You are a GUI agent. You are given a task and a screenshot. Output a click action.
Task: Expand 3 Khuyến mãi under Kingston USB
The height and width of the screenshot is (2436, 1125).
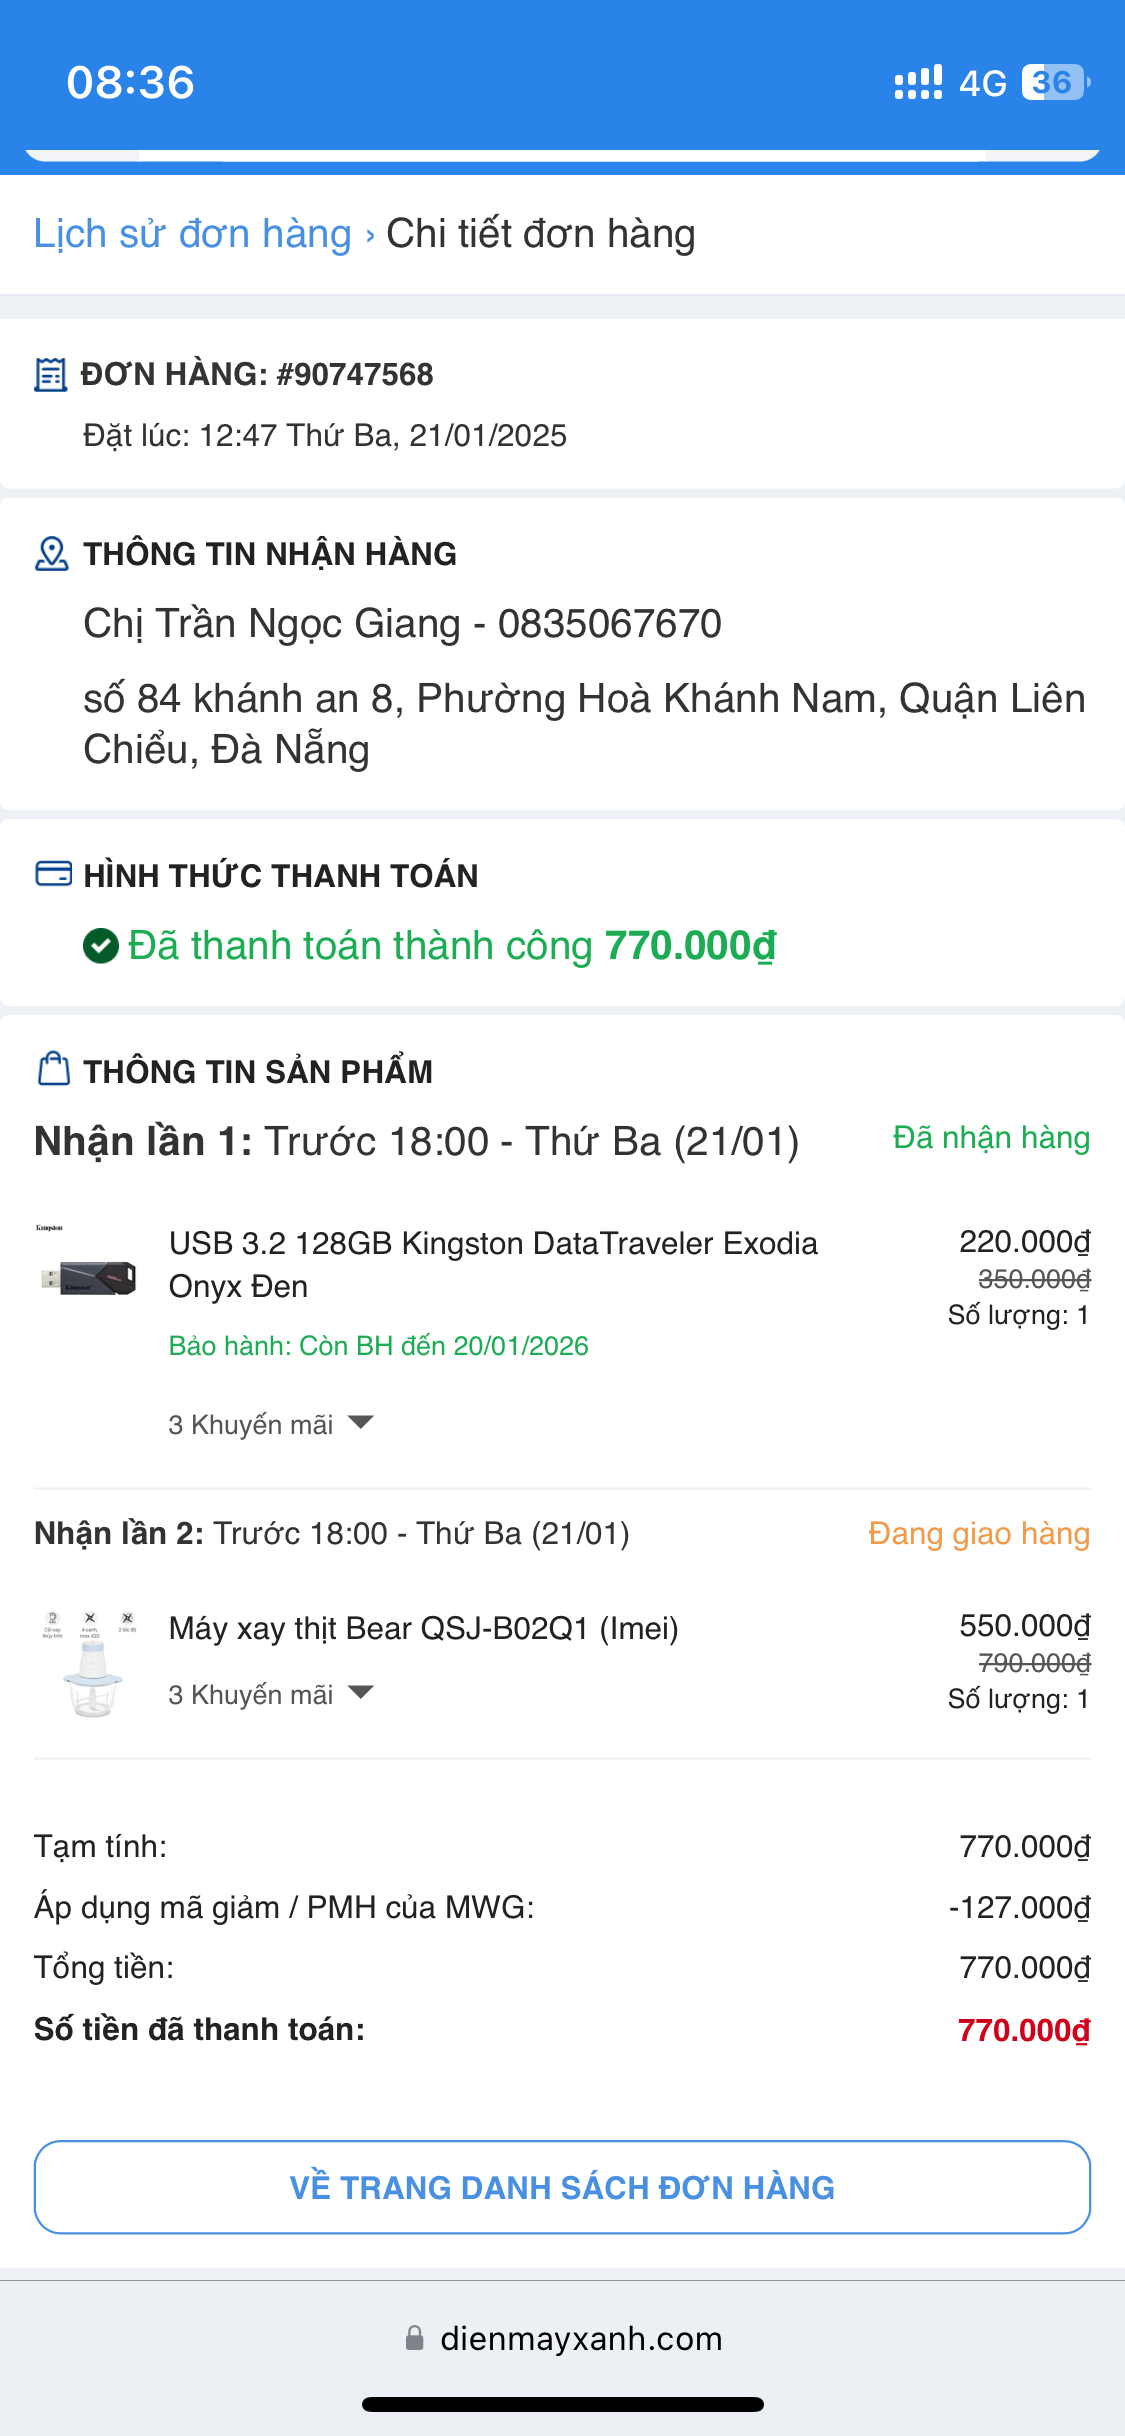(270, 1424)
